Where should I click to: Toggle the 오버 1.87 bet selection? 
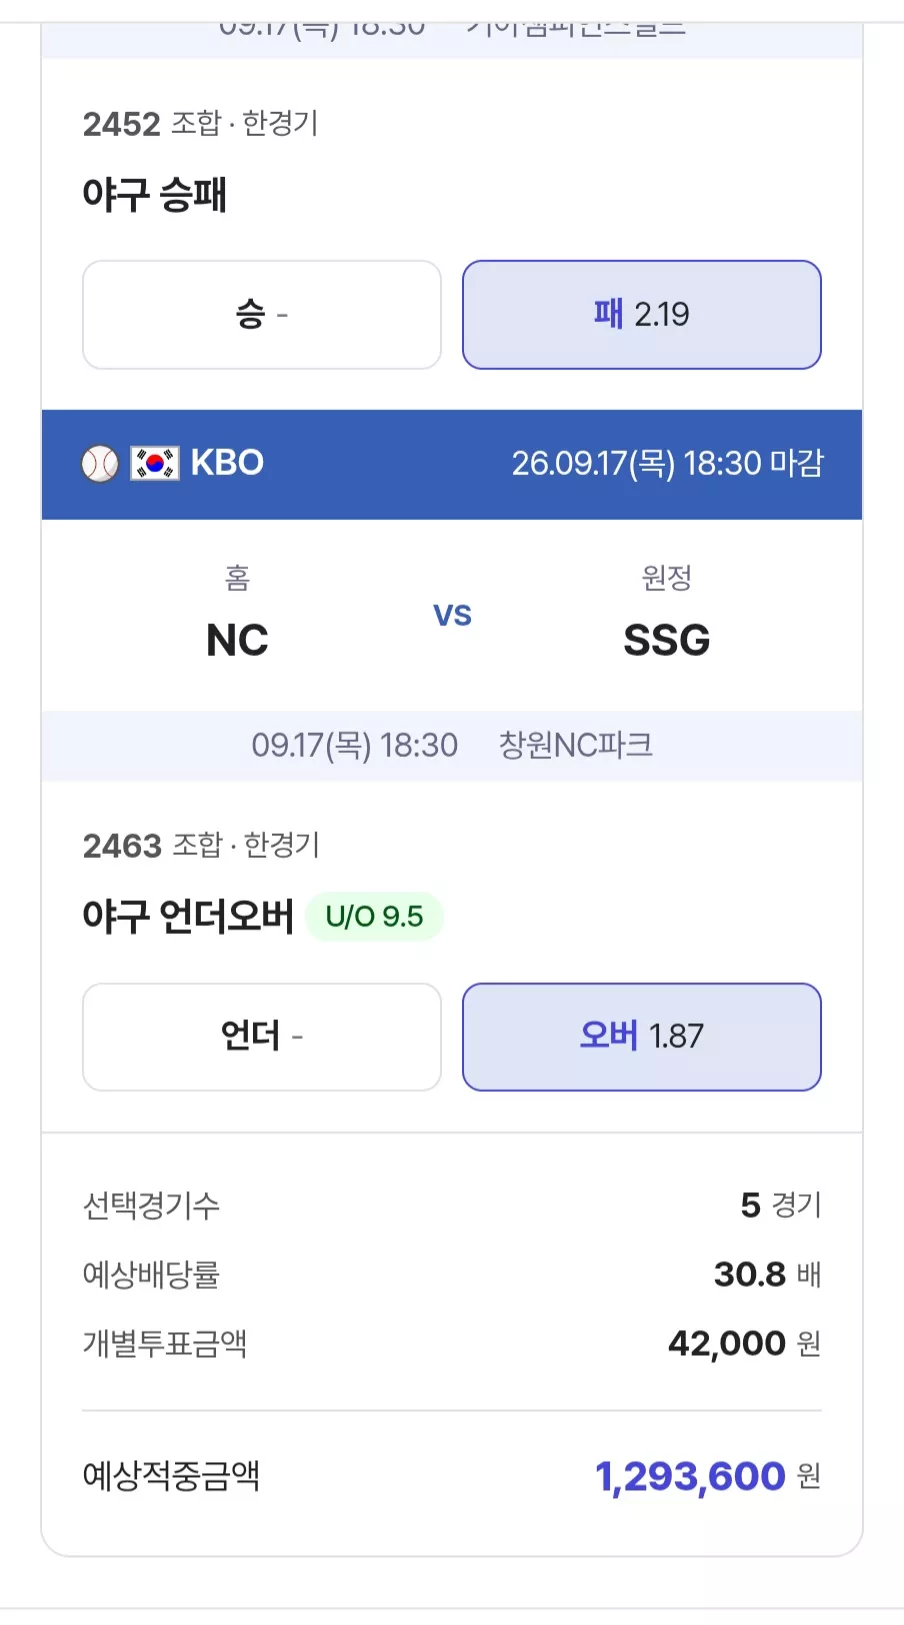point(642,1037)
